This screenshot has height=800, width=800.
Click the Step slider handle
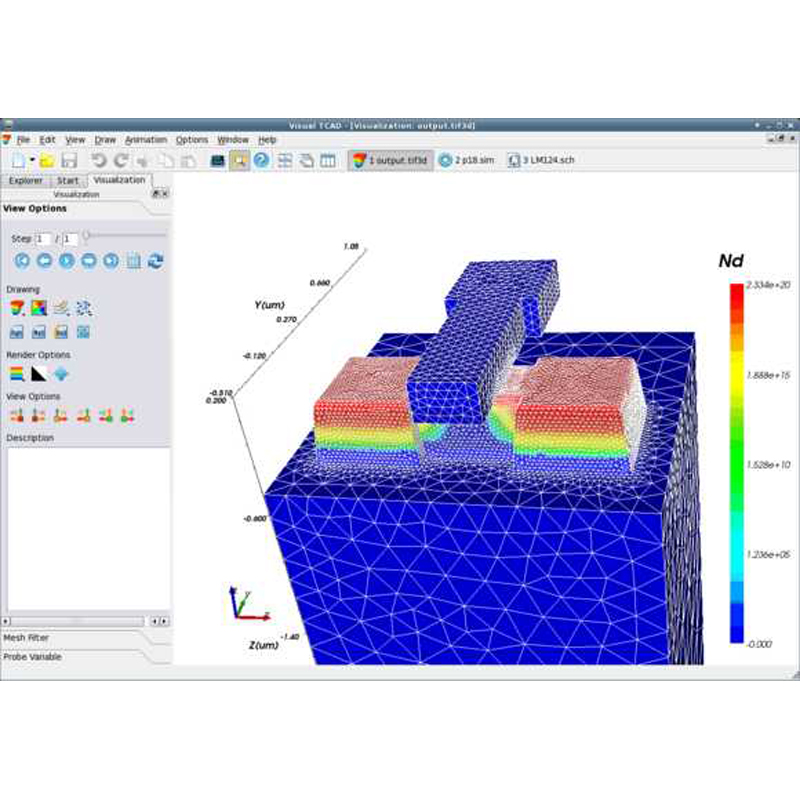tap(87, 237)
